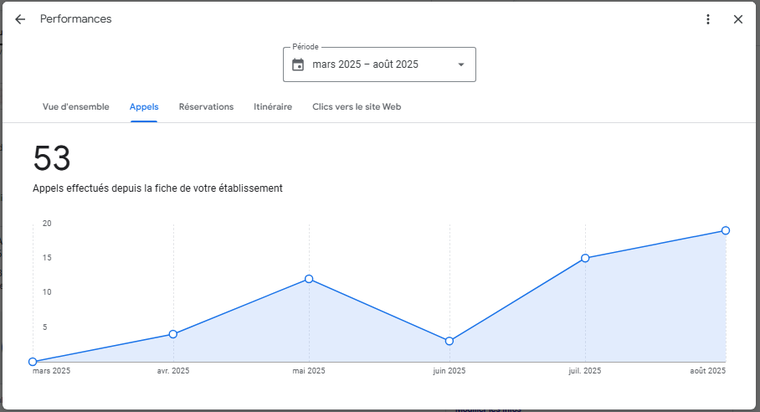
Task: Click the Performances dialog title
Action: point(76,19)
